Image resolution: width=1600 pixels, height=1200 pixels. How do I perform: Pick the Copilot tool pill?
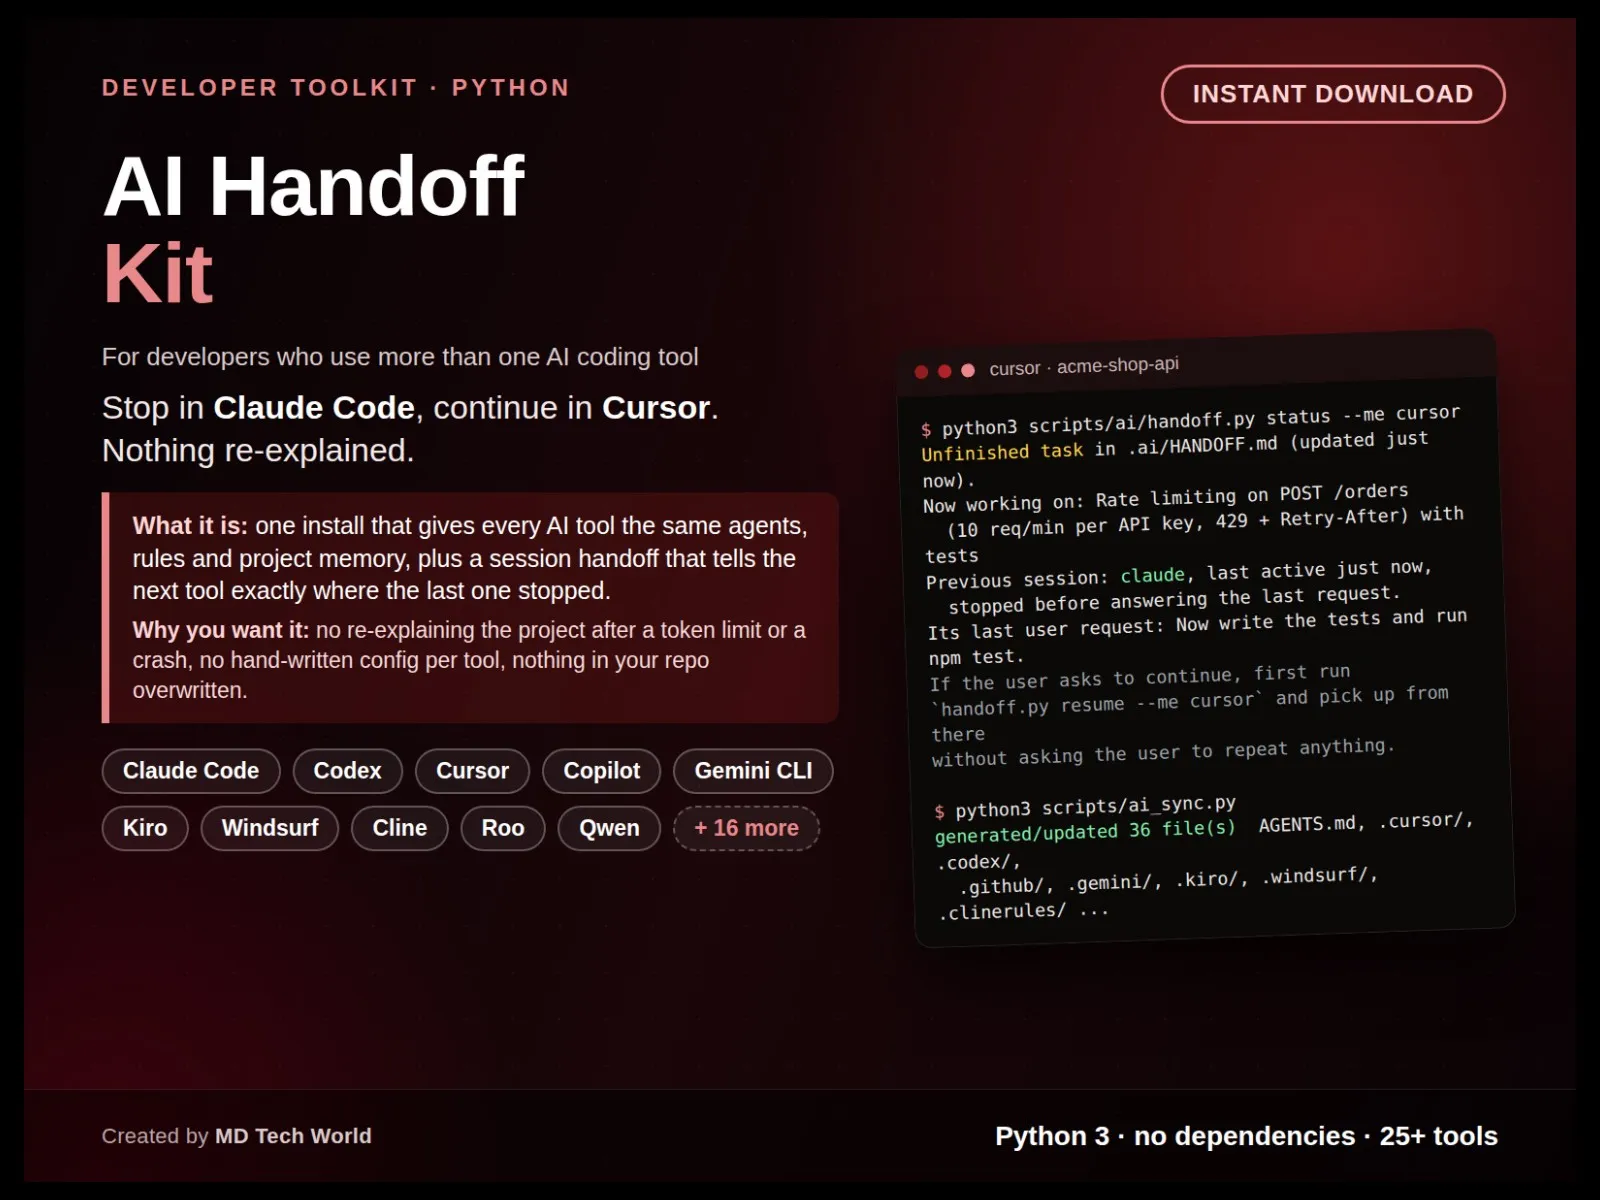click(x=601, y=771)
